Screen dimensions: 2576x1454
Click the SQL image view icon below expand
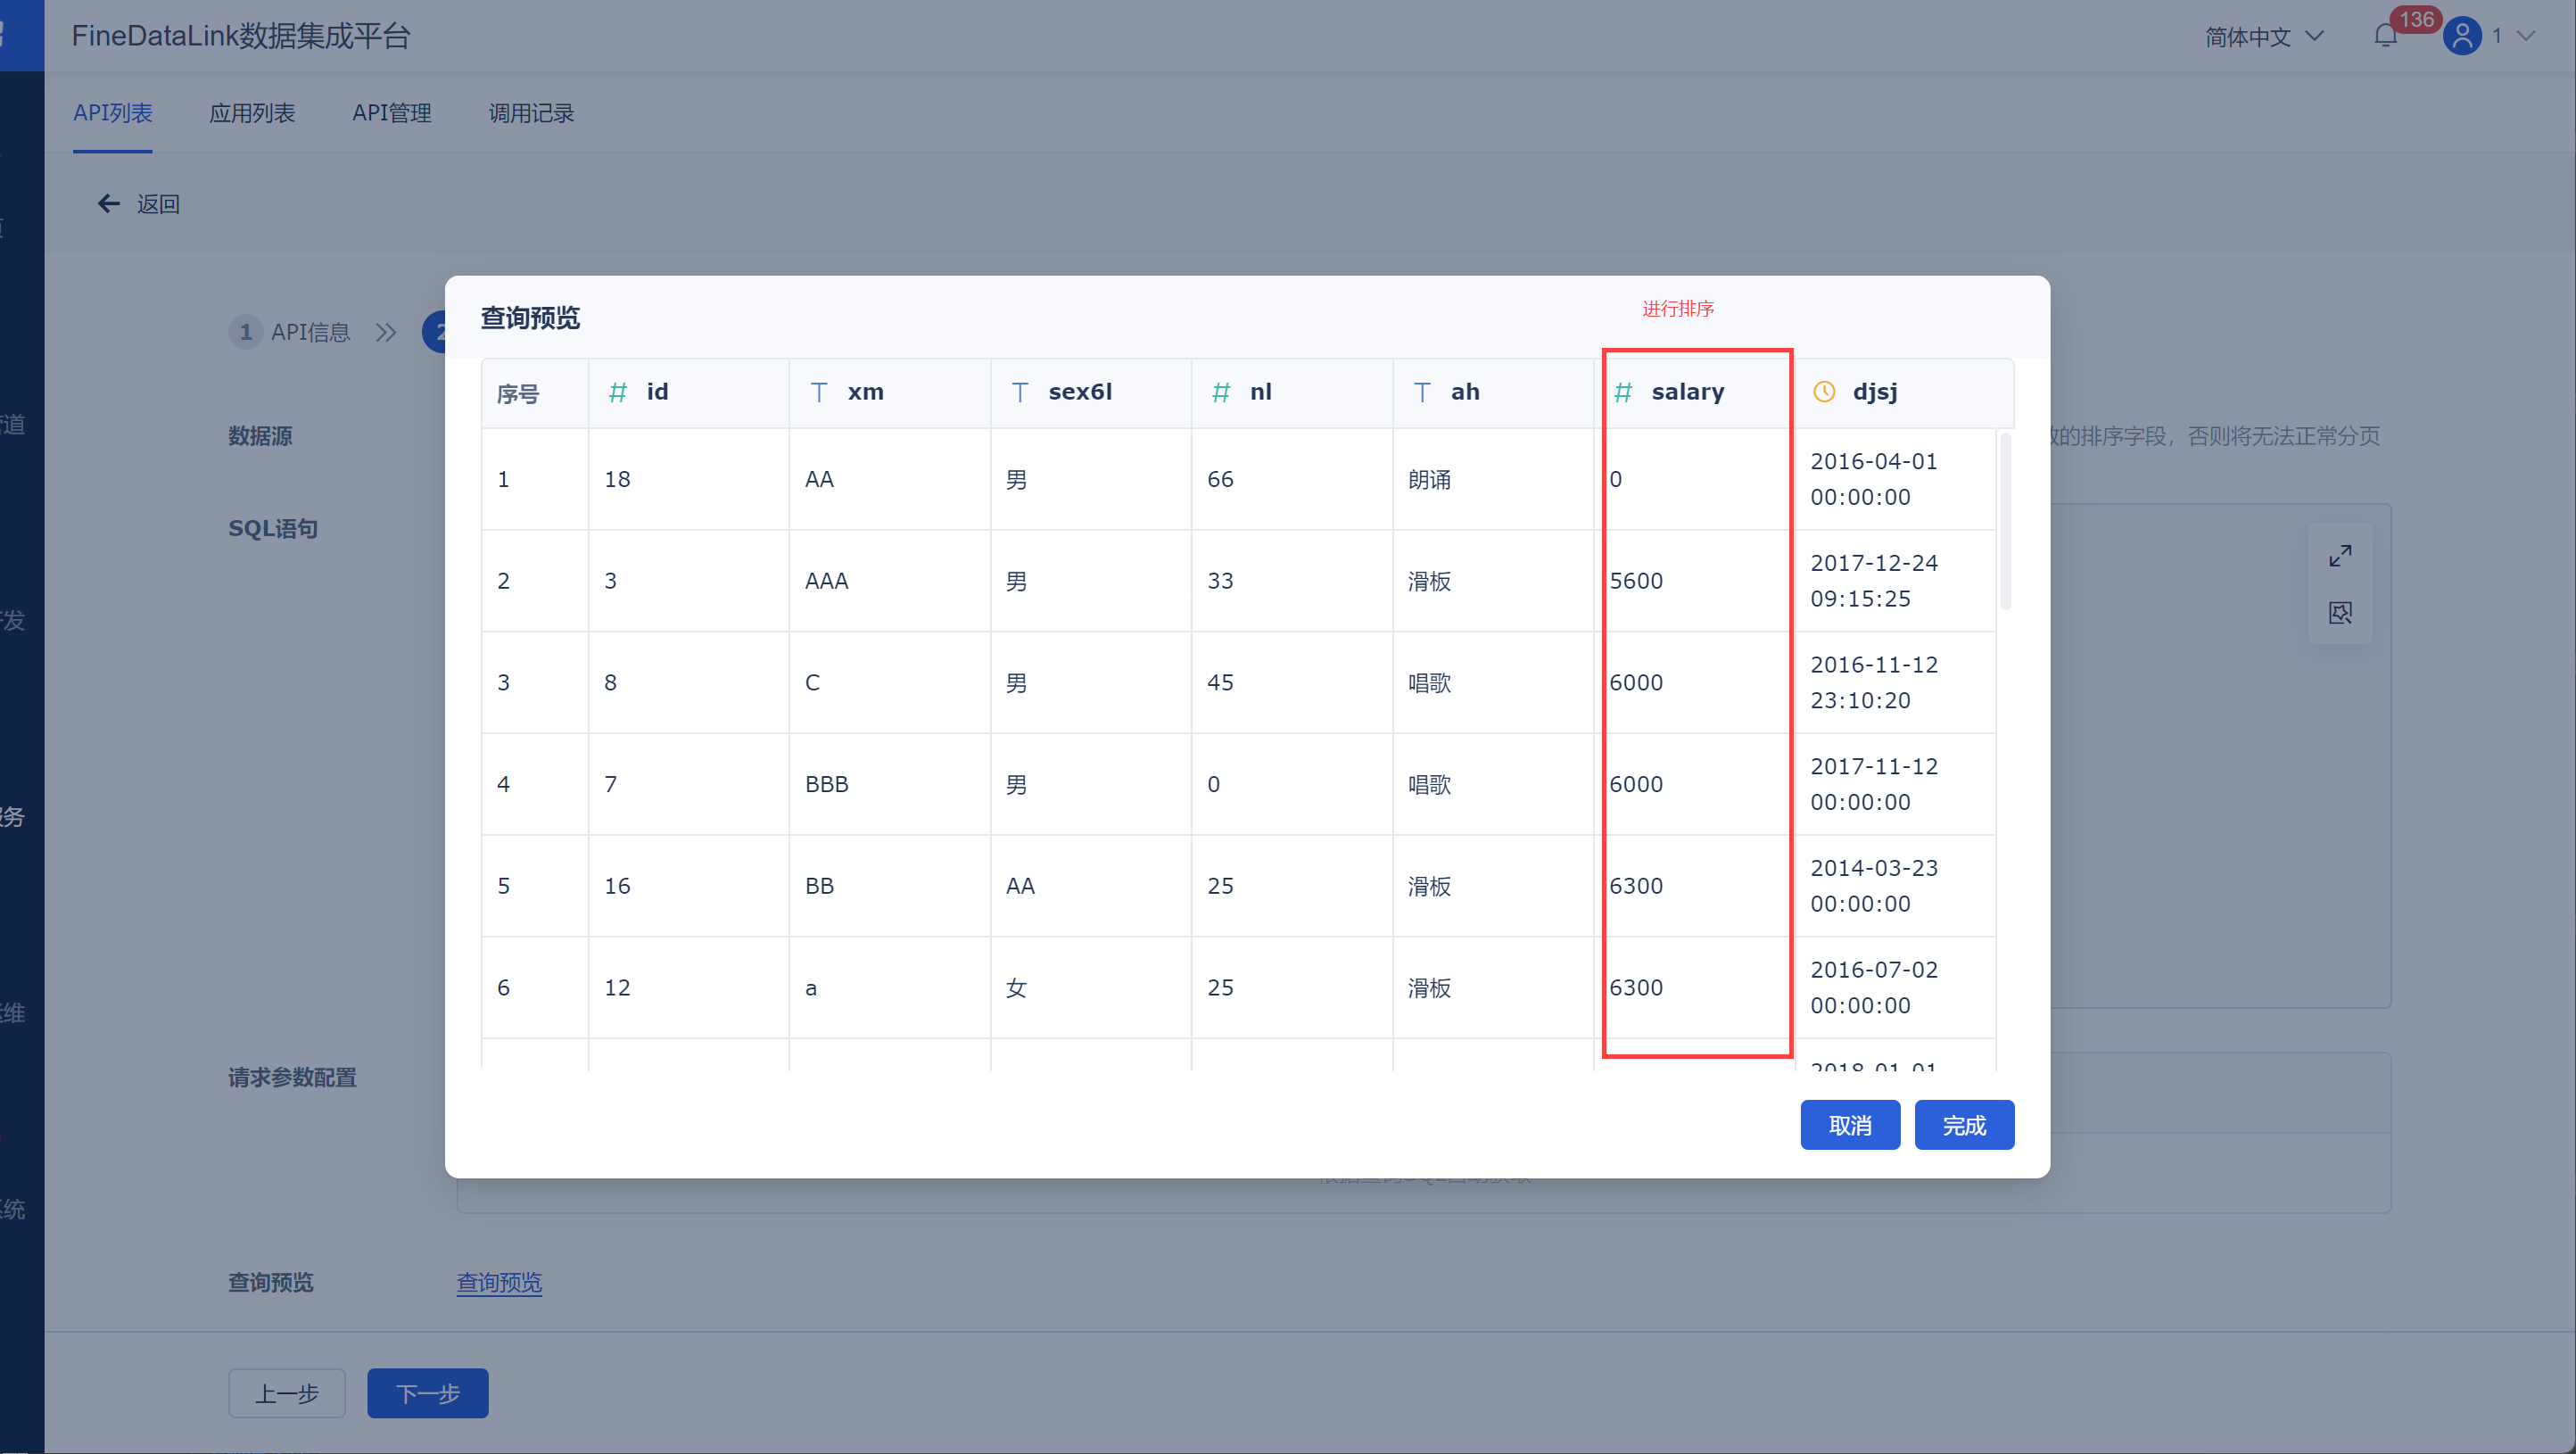(x=2340, y=613)
